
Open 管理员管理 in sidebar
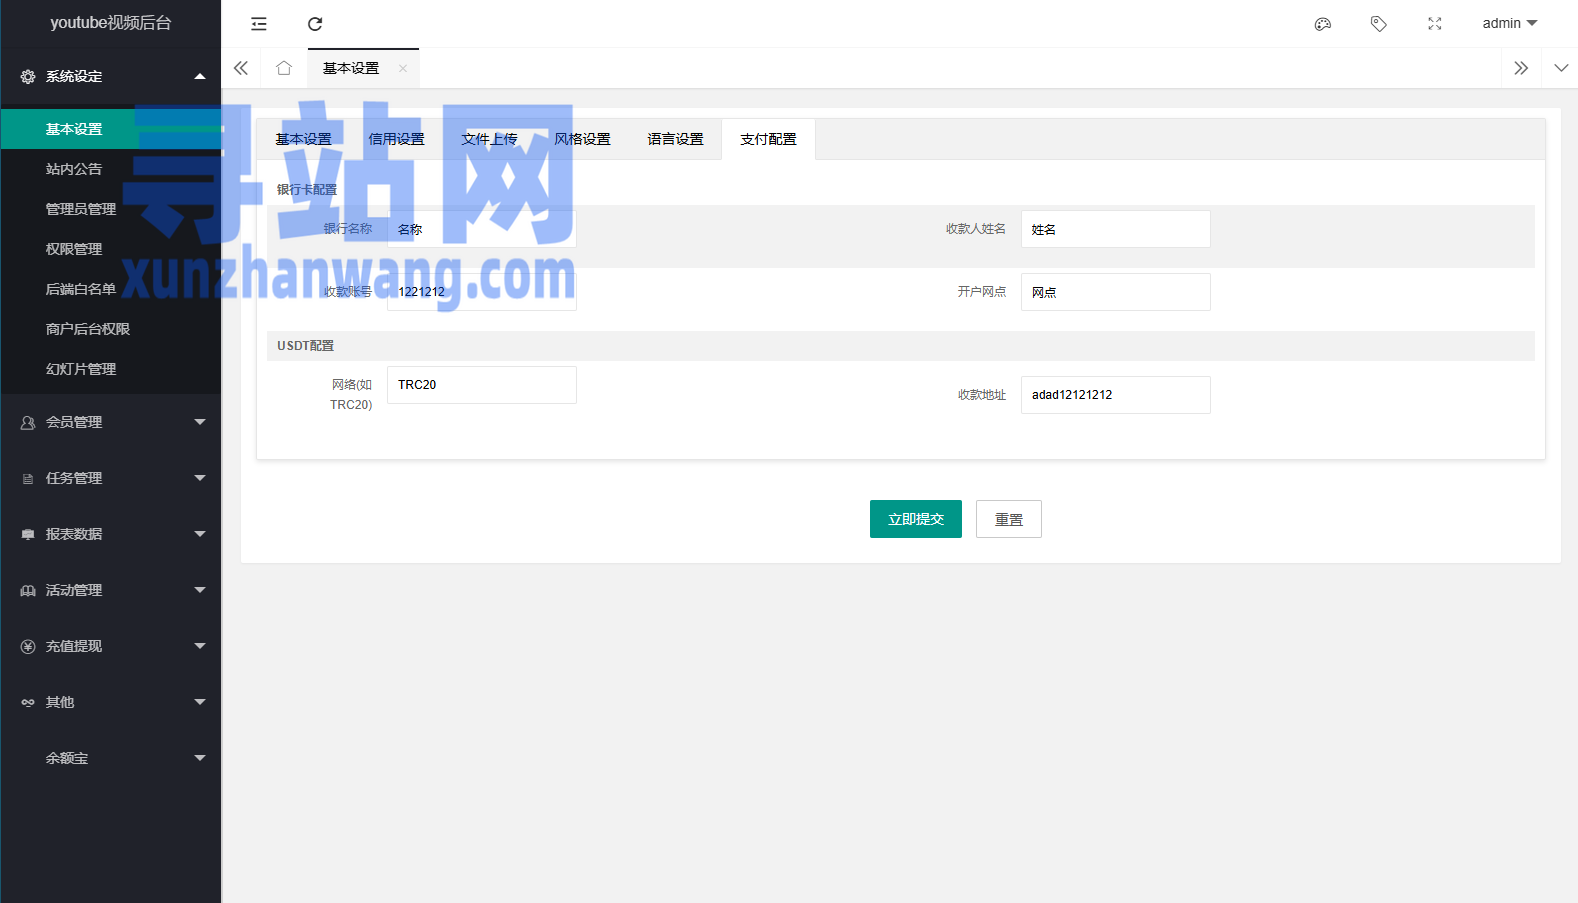click(111, 209)
